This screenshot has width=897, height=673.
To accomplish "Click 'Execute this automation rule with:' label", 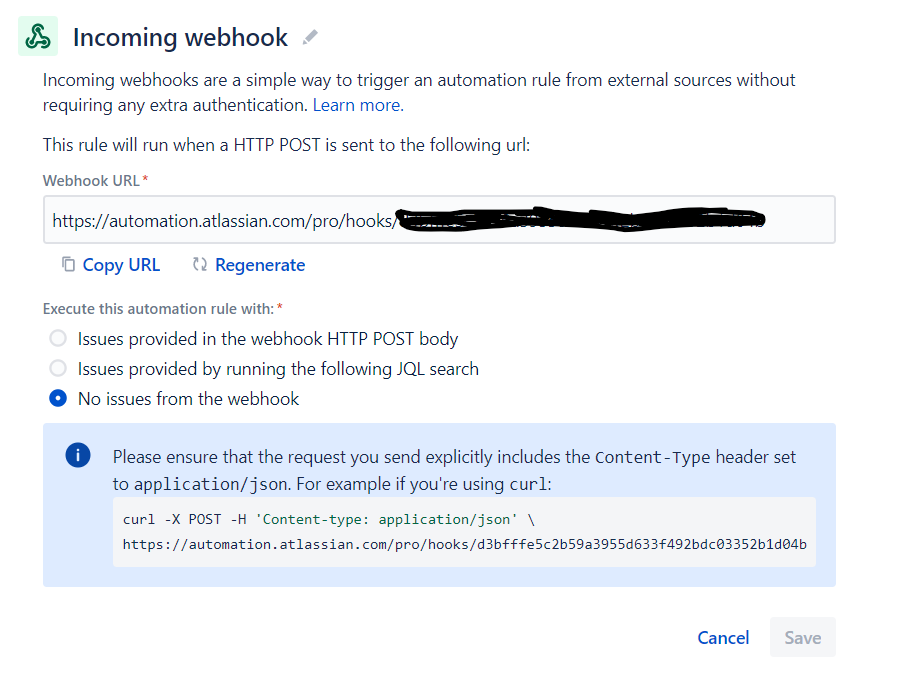I will 158,309.
